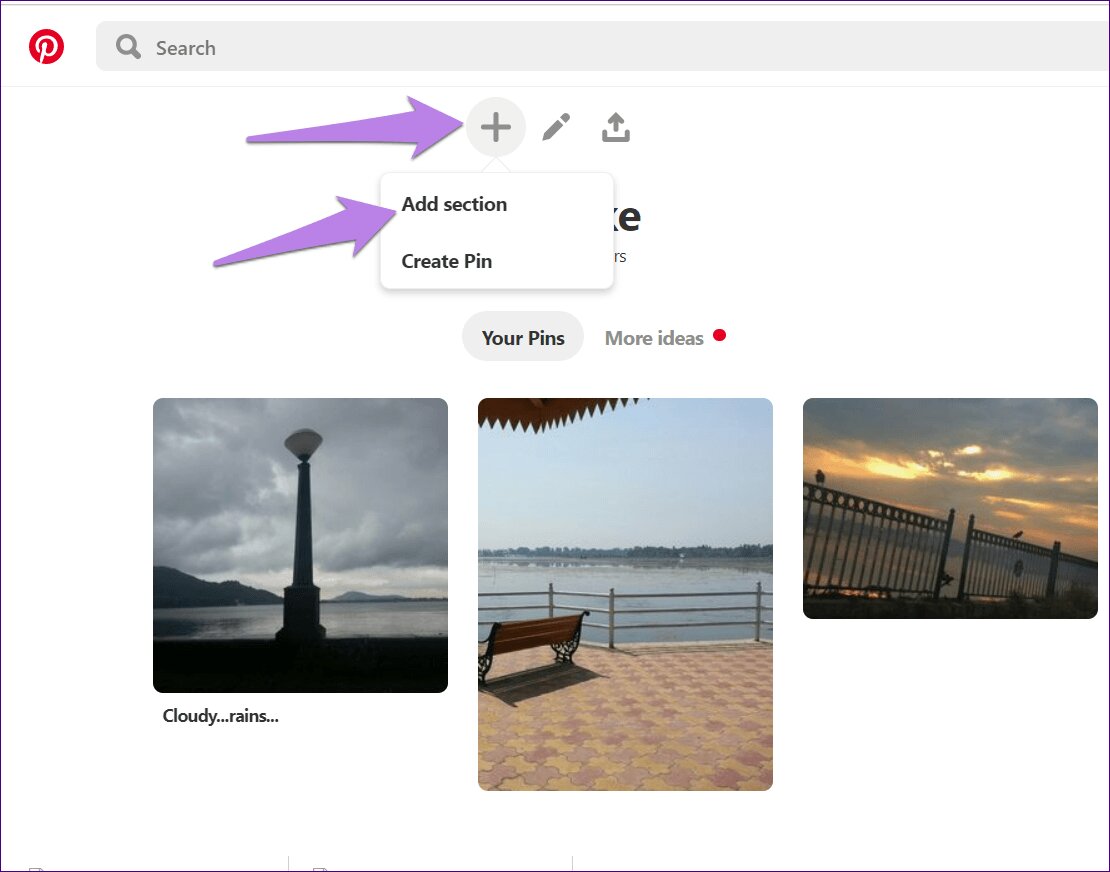Choose Create Pin from the menu
The width and height of the screenshot is (1110, 872).
click(447, 261)
